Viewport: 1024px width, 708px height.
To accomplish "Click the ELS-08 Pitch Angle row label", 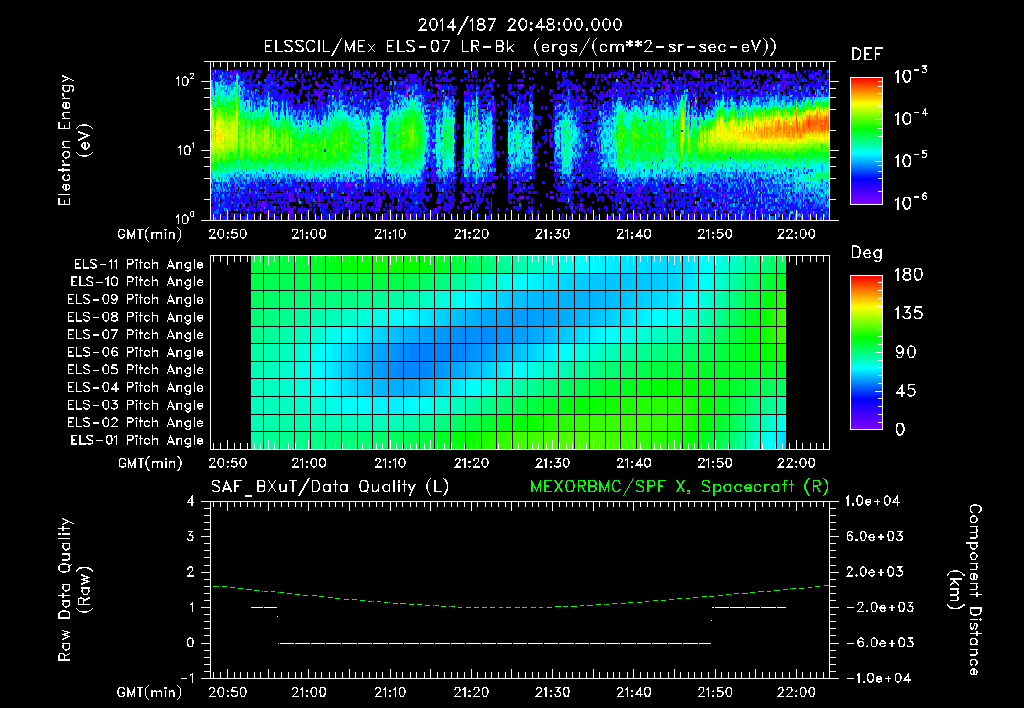I will tap(135, 317).
